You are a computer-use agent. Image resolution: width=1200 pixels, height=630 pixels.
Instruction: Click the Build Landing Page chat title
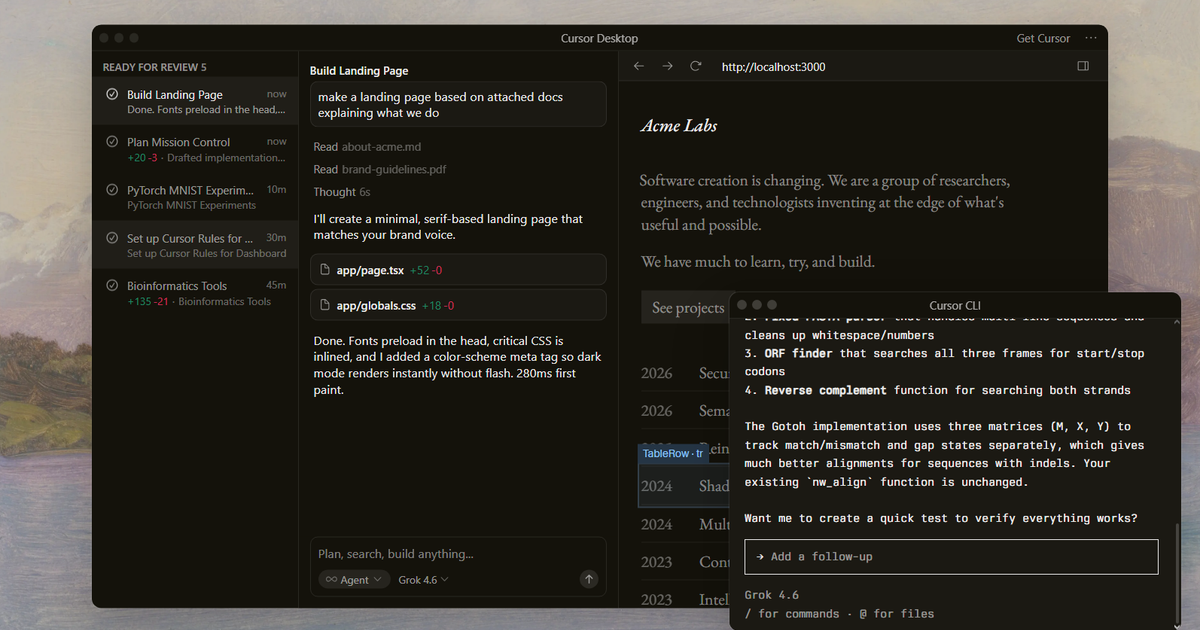(x=359, y=71)
